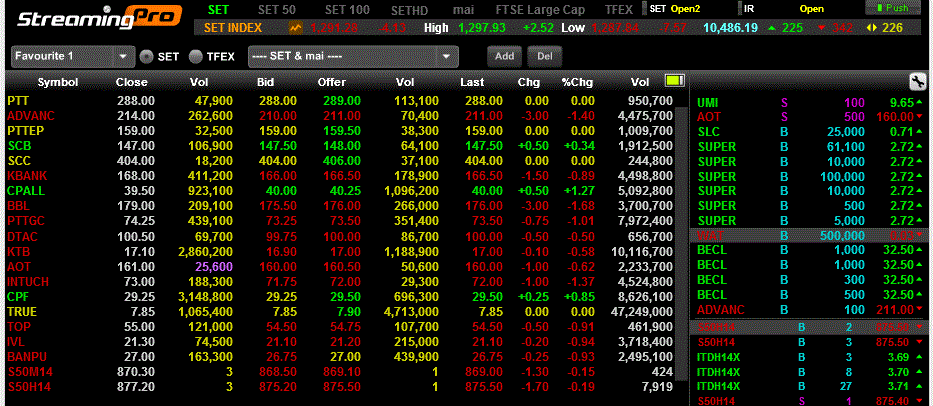
Task: Open ticker settings with the wrench icon
Action: 917,82
